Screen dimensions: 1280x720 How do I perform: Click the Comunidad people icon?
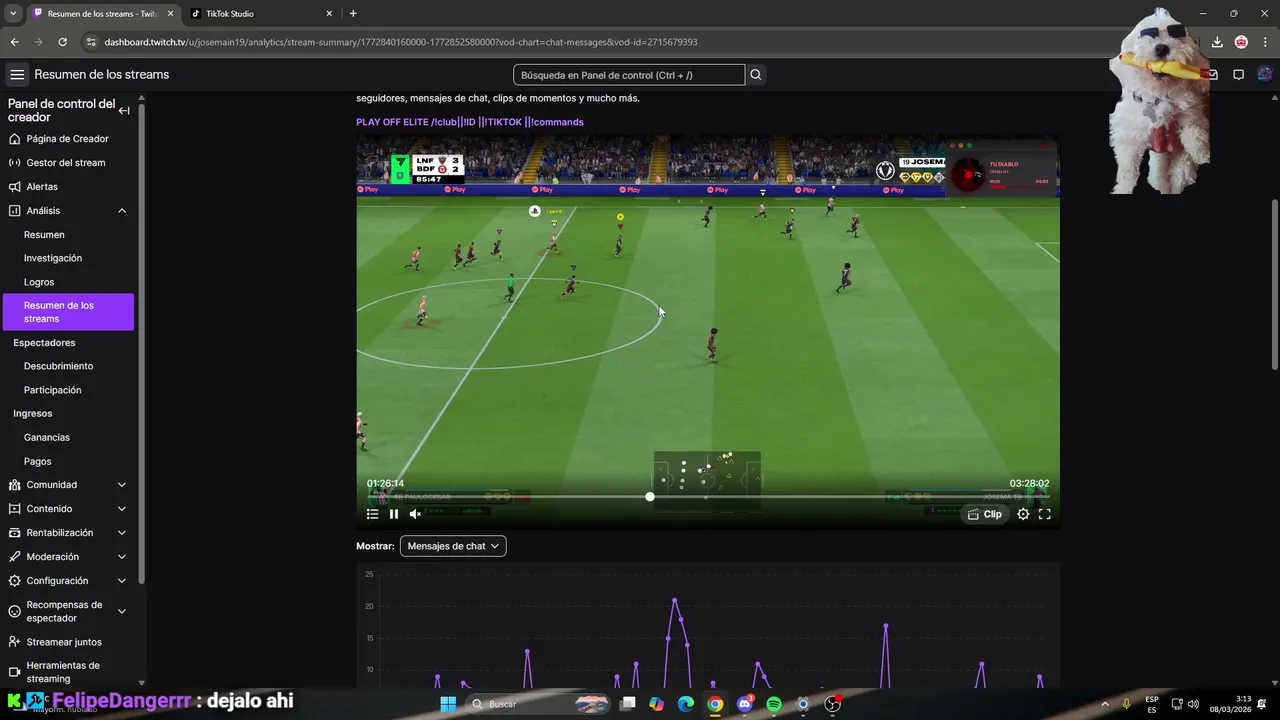(x=14, y=485)
